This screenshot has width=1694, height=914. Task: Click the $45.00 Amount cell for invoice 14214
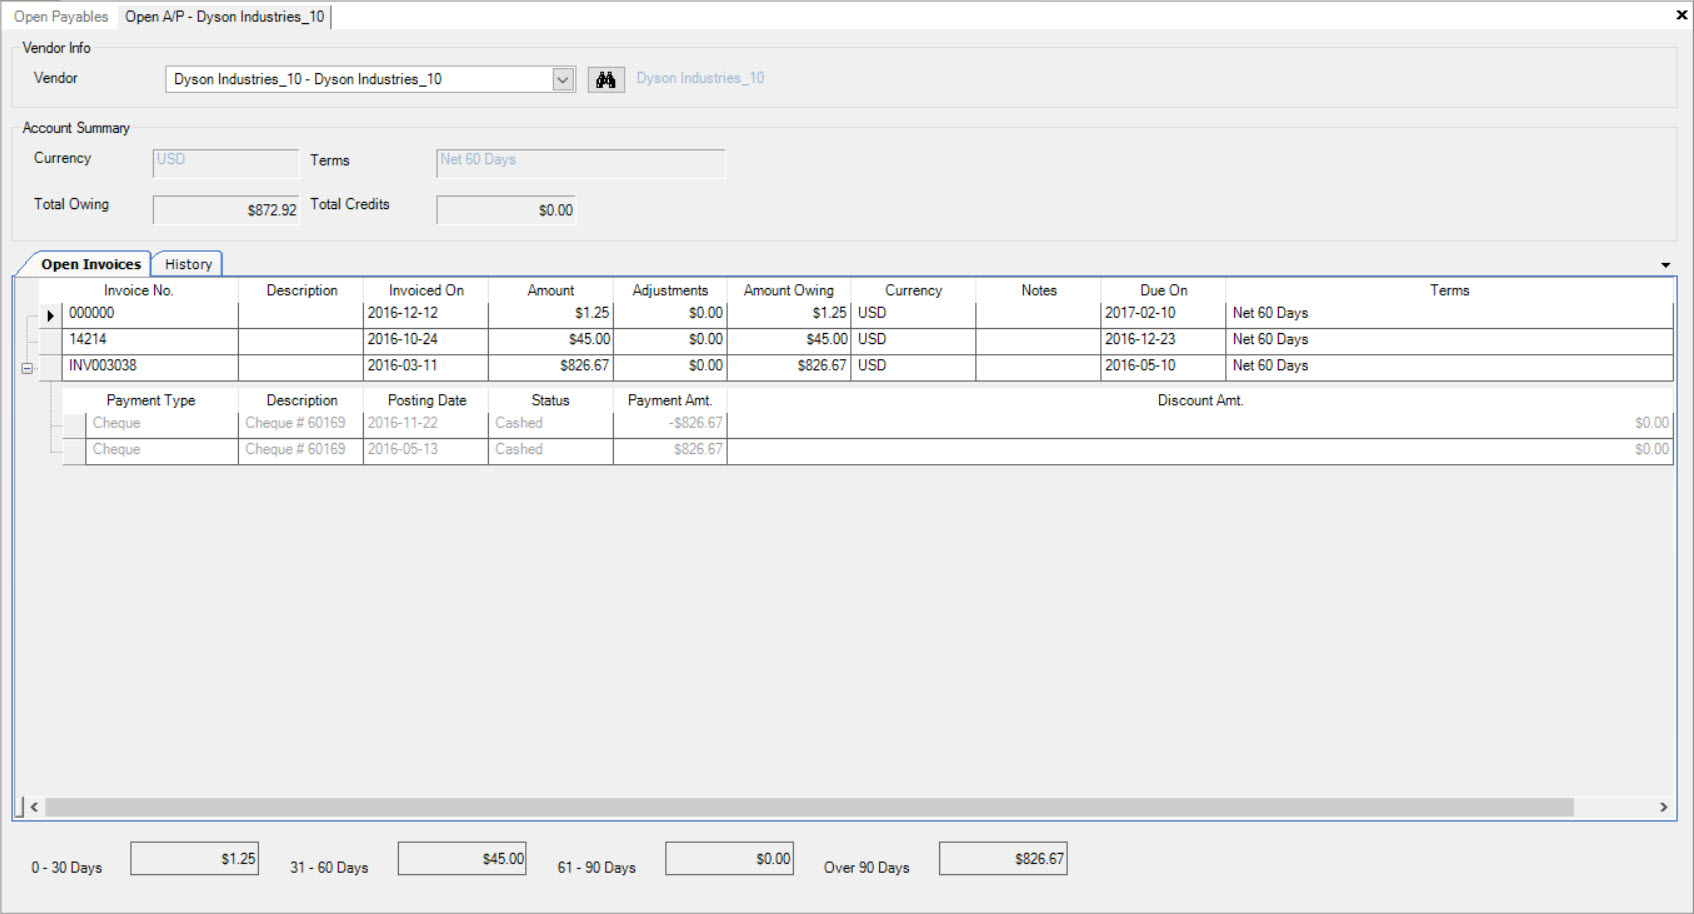[551, 340]
